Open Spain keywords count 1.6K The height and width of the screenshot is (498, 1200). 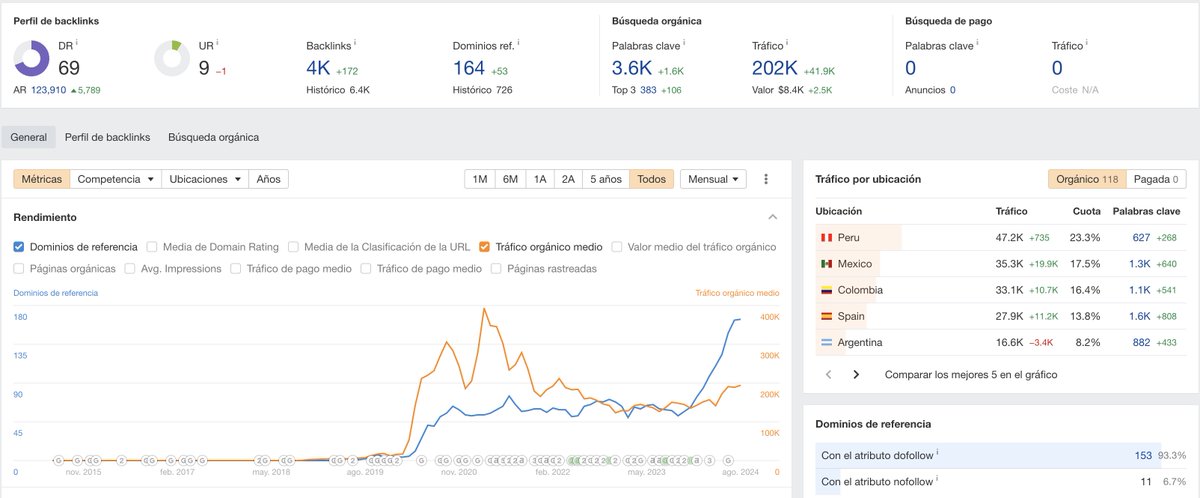pos(1140,316)
